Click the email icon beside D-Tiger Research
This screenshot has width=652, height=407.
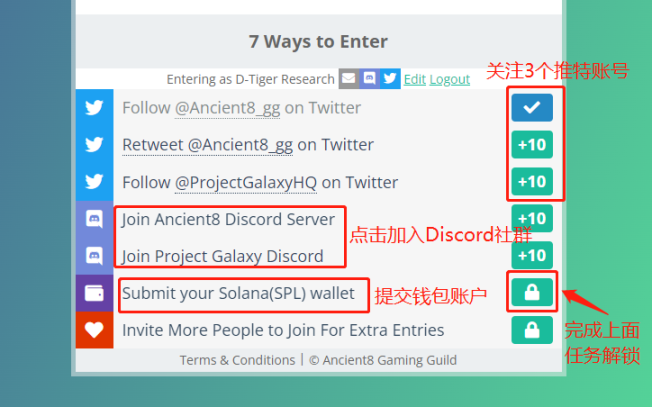(x=348, y=79)
